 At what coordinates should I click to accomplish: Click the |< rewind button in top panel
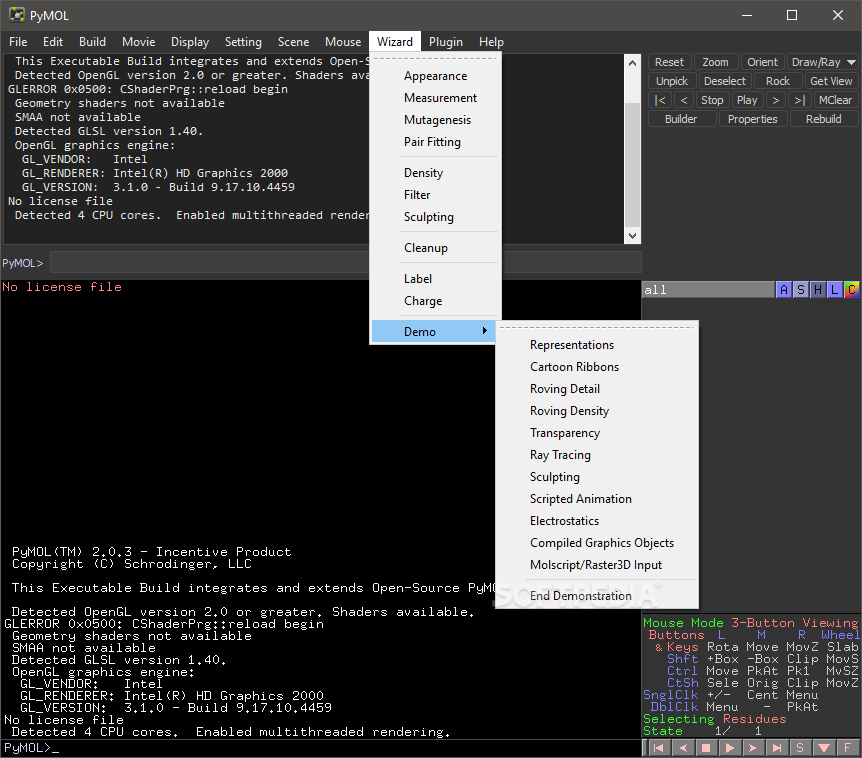click(x=660, y=100)
